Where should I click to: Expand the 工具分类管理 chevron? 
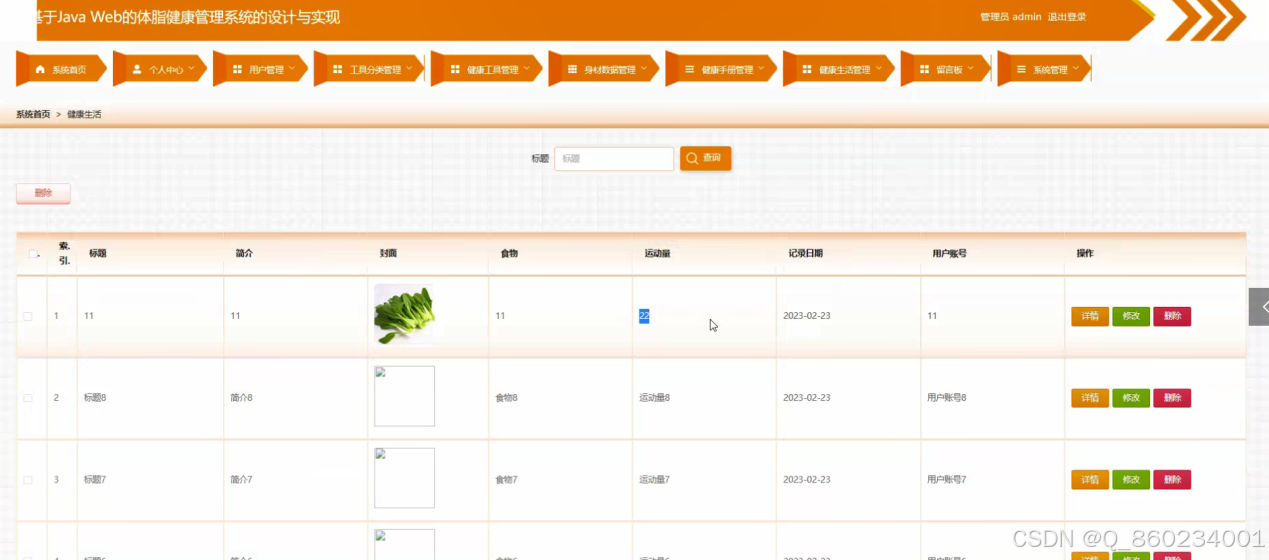pyautogui.click(x=409, y=69)
